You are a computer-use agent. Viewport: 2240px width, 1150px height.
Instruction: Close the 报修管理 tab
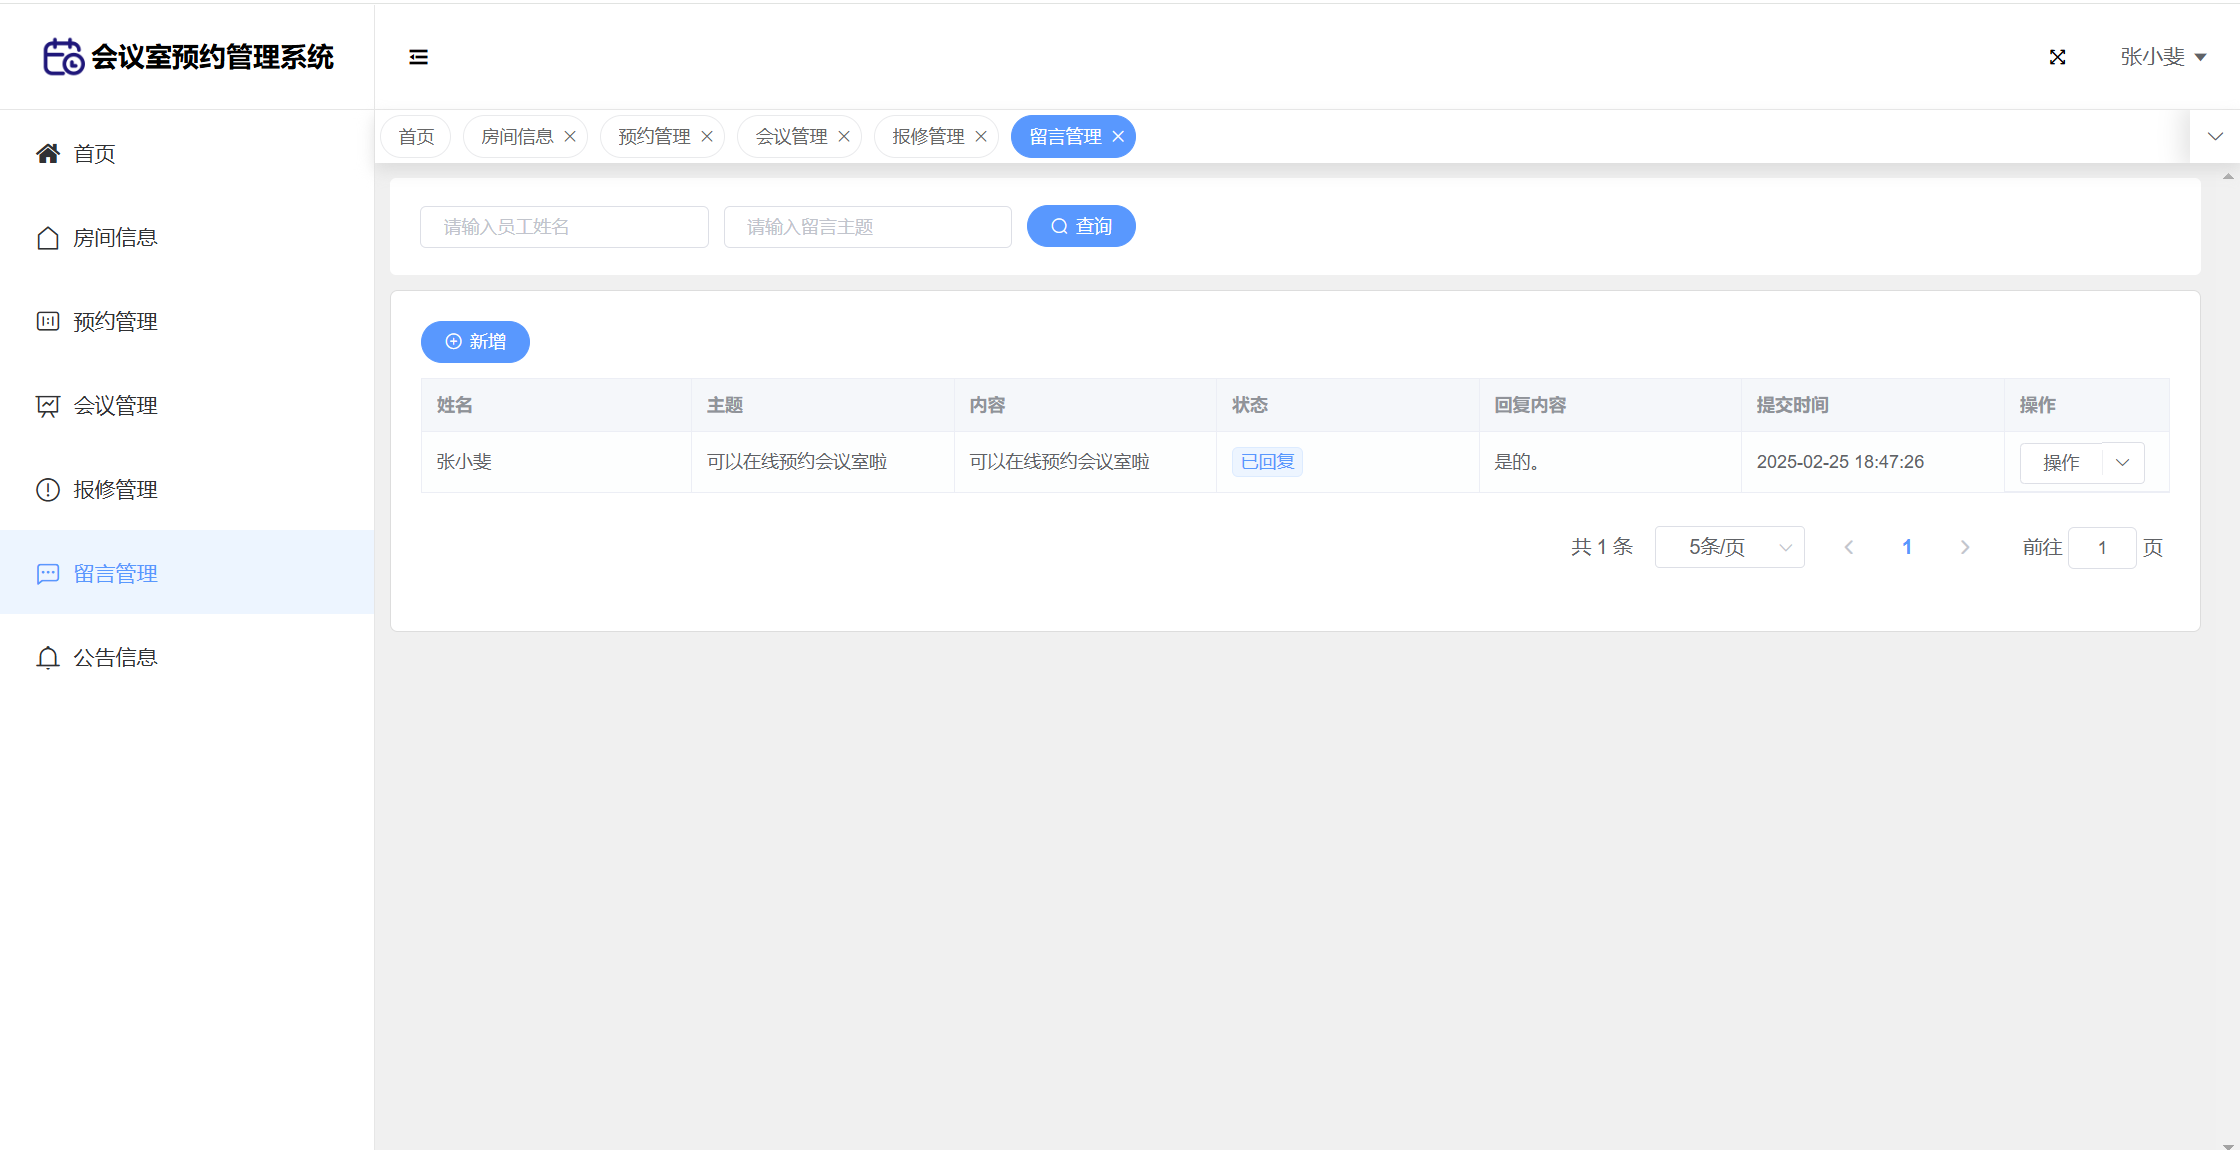tap(981, 137)
